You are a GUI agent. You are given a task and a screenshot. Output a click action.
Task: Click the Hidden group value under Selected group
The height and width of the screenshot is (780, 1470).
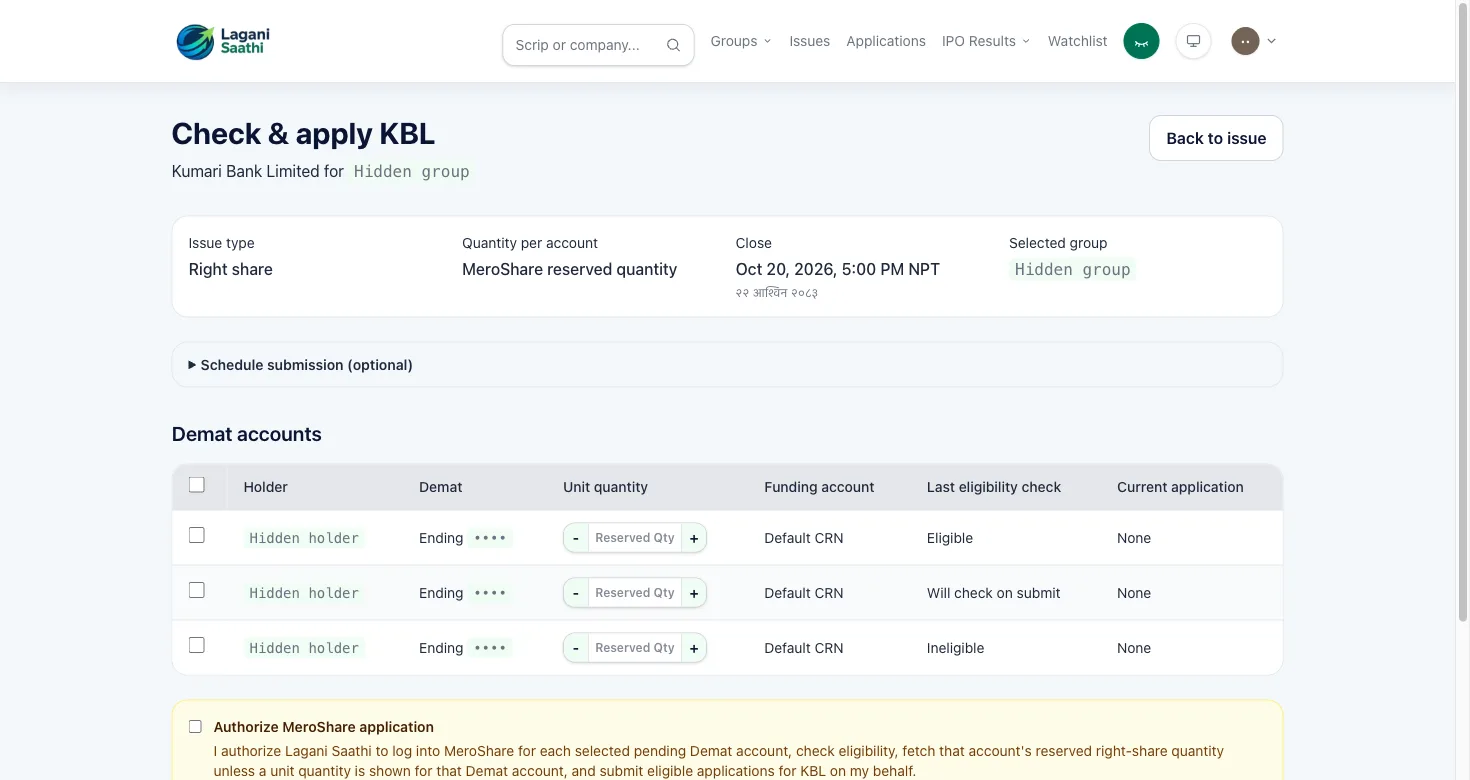(1072, 270)
